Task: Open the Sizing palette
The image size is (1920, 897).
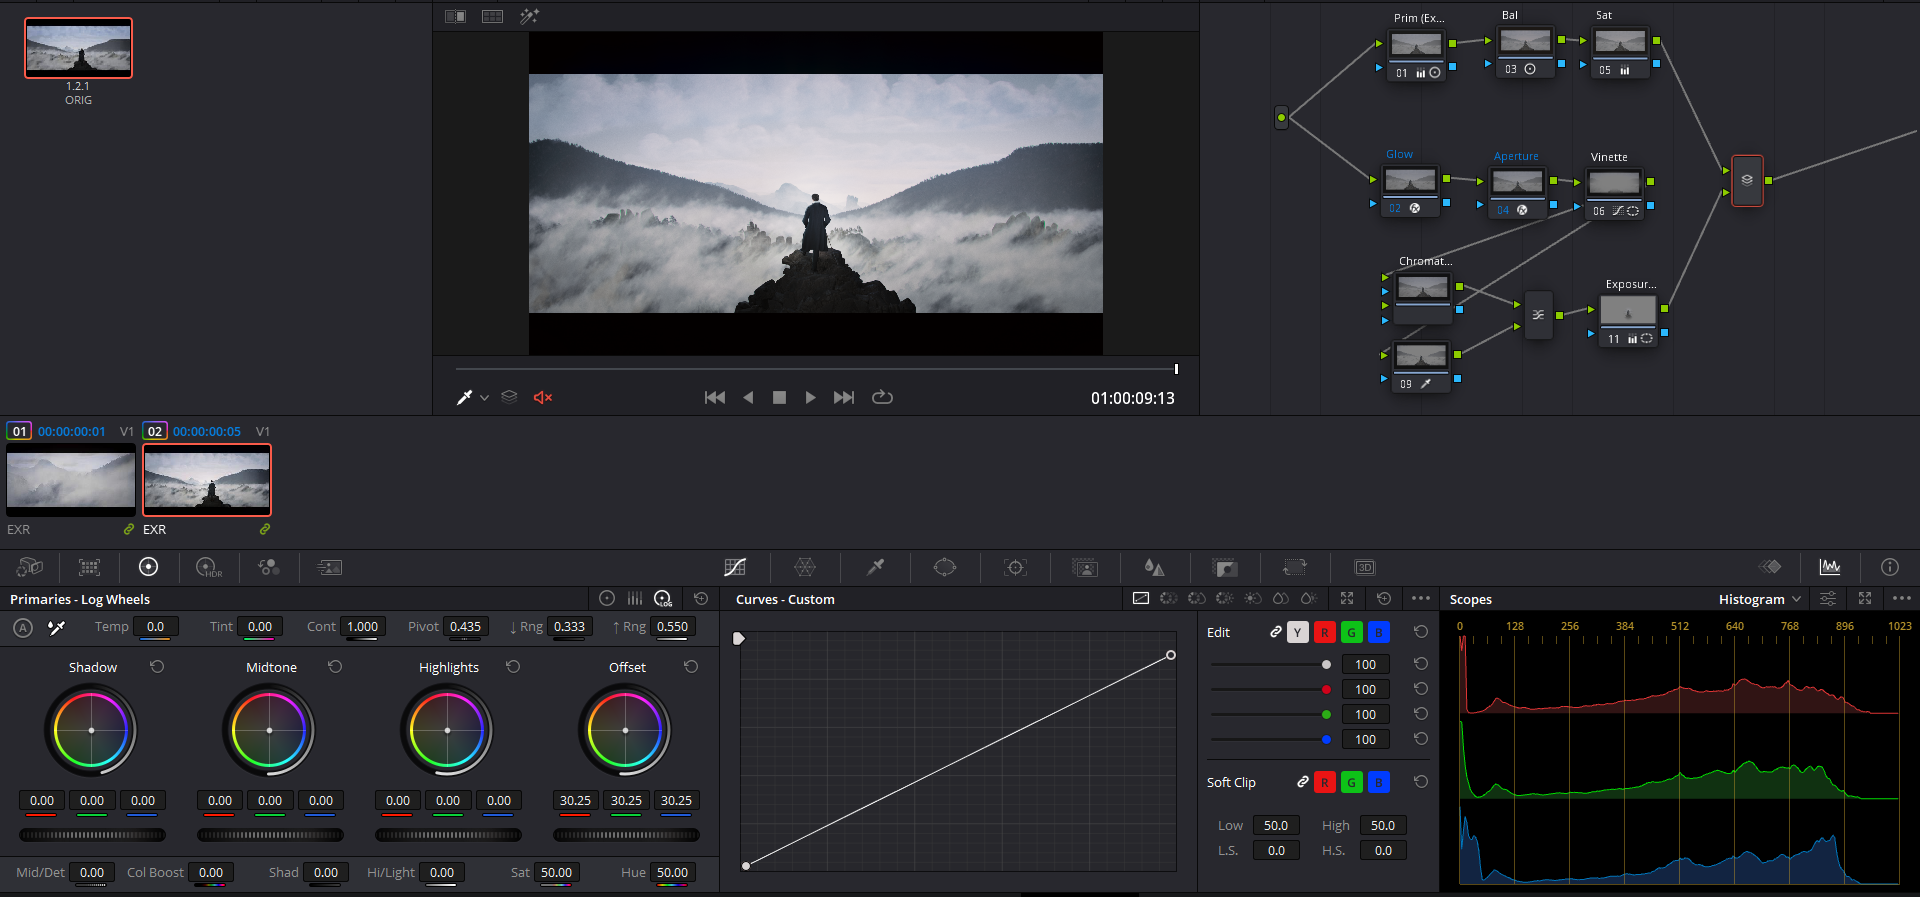Action: pos(1295,567)
